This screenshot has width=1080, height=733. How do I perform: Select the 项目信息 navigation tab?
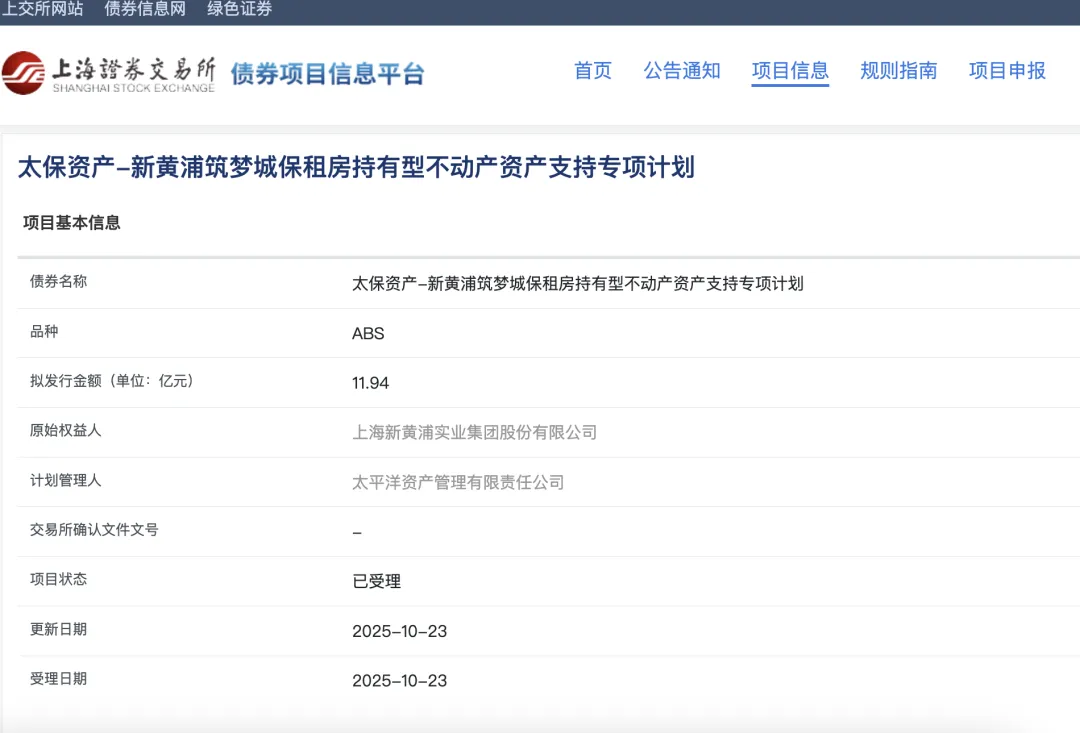[790, 71]
